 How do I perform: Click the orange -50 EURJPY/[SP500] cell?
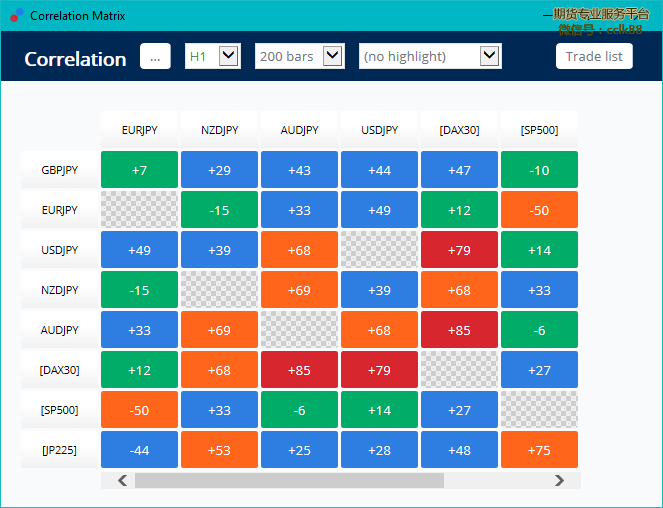click(x=540, y=209)
